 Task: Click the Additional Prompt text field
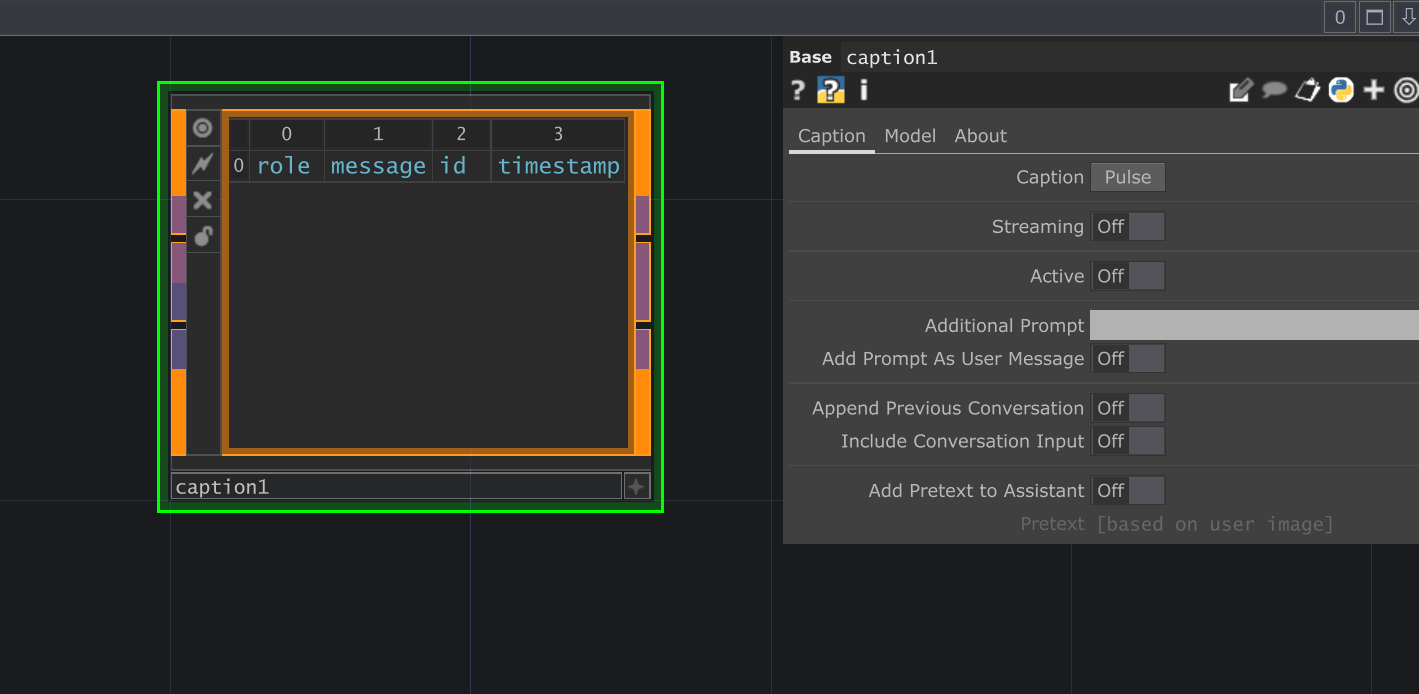click(x=1253, y=325)
